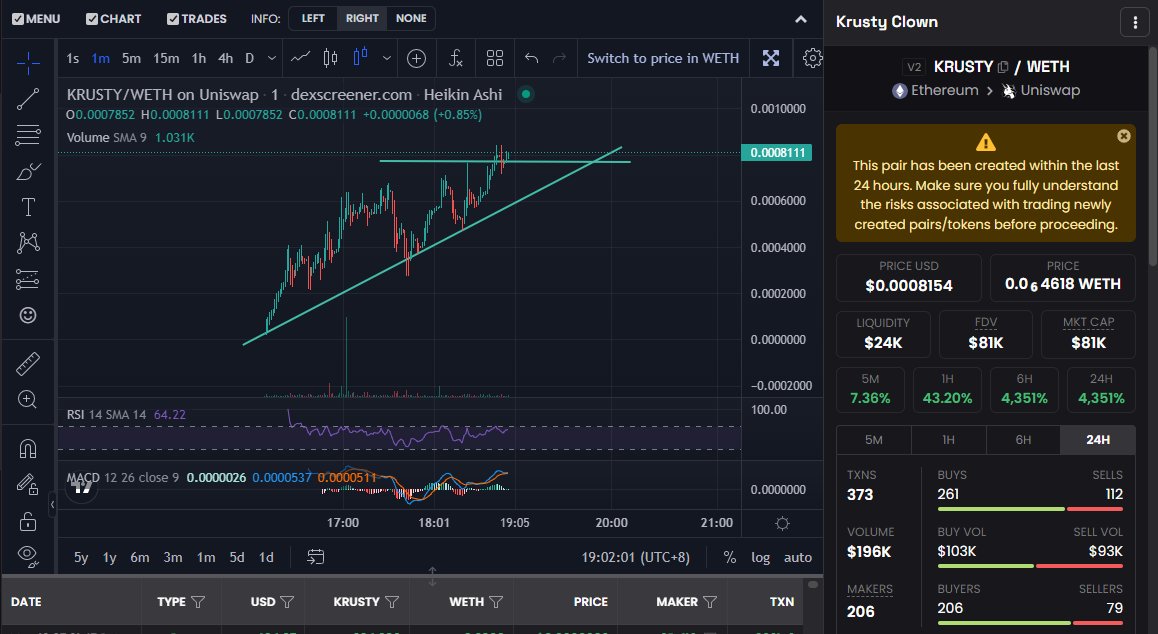This screenshot has width=1158, height=634.
Task: Toggle log price scale
Action: click(761, 558)
